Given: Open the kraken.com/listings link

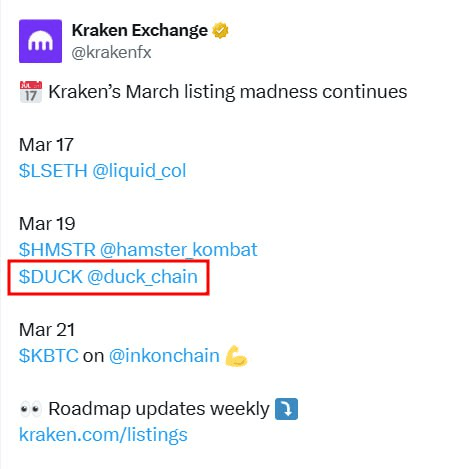Looking at the screenshot, I should click(103, 435).
